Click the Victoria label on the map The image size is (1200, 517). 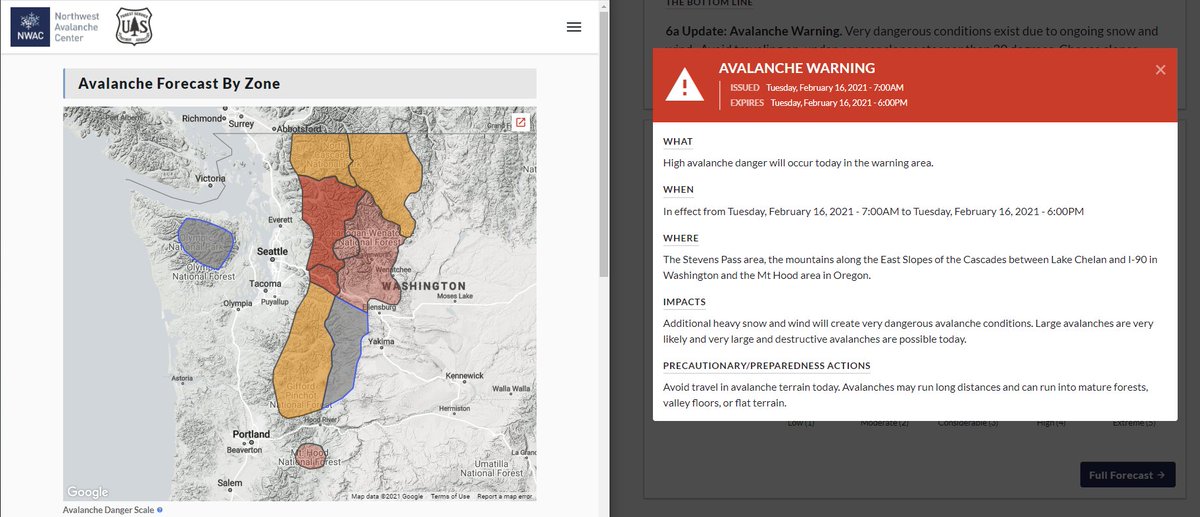pyautogui.click(x=211, y=179)
